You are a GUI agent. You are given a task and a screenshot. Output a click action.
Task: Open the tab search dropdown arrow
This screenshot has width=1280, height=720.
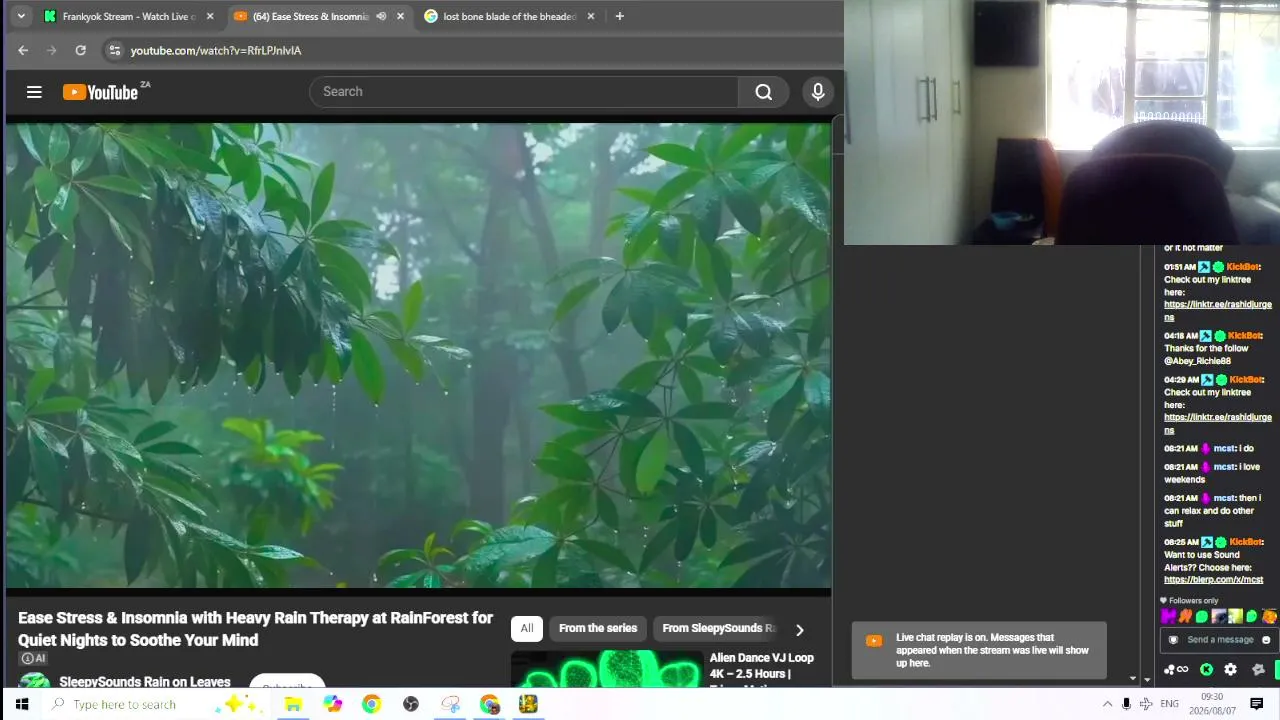click(x=21, y=16)
